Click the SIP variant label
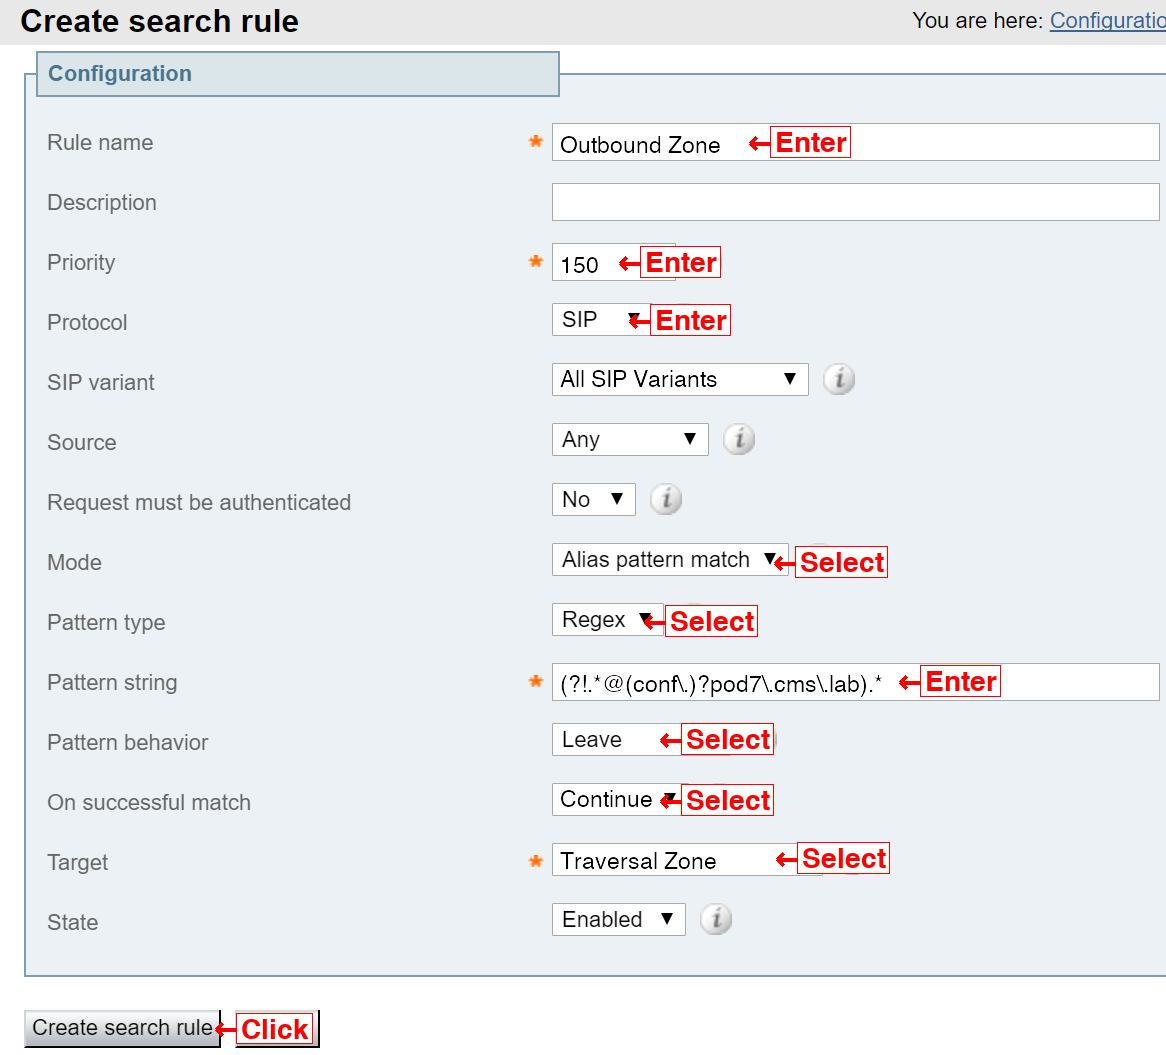This screenshot has width=1166, height=1055. [x=101, y=383]
